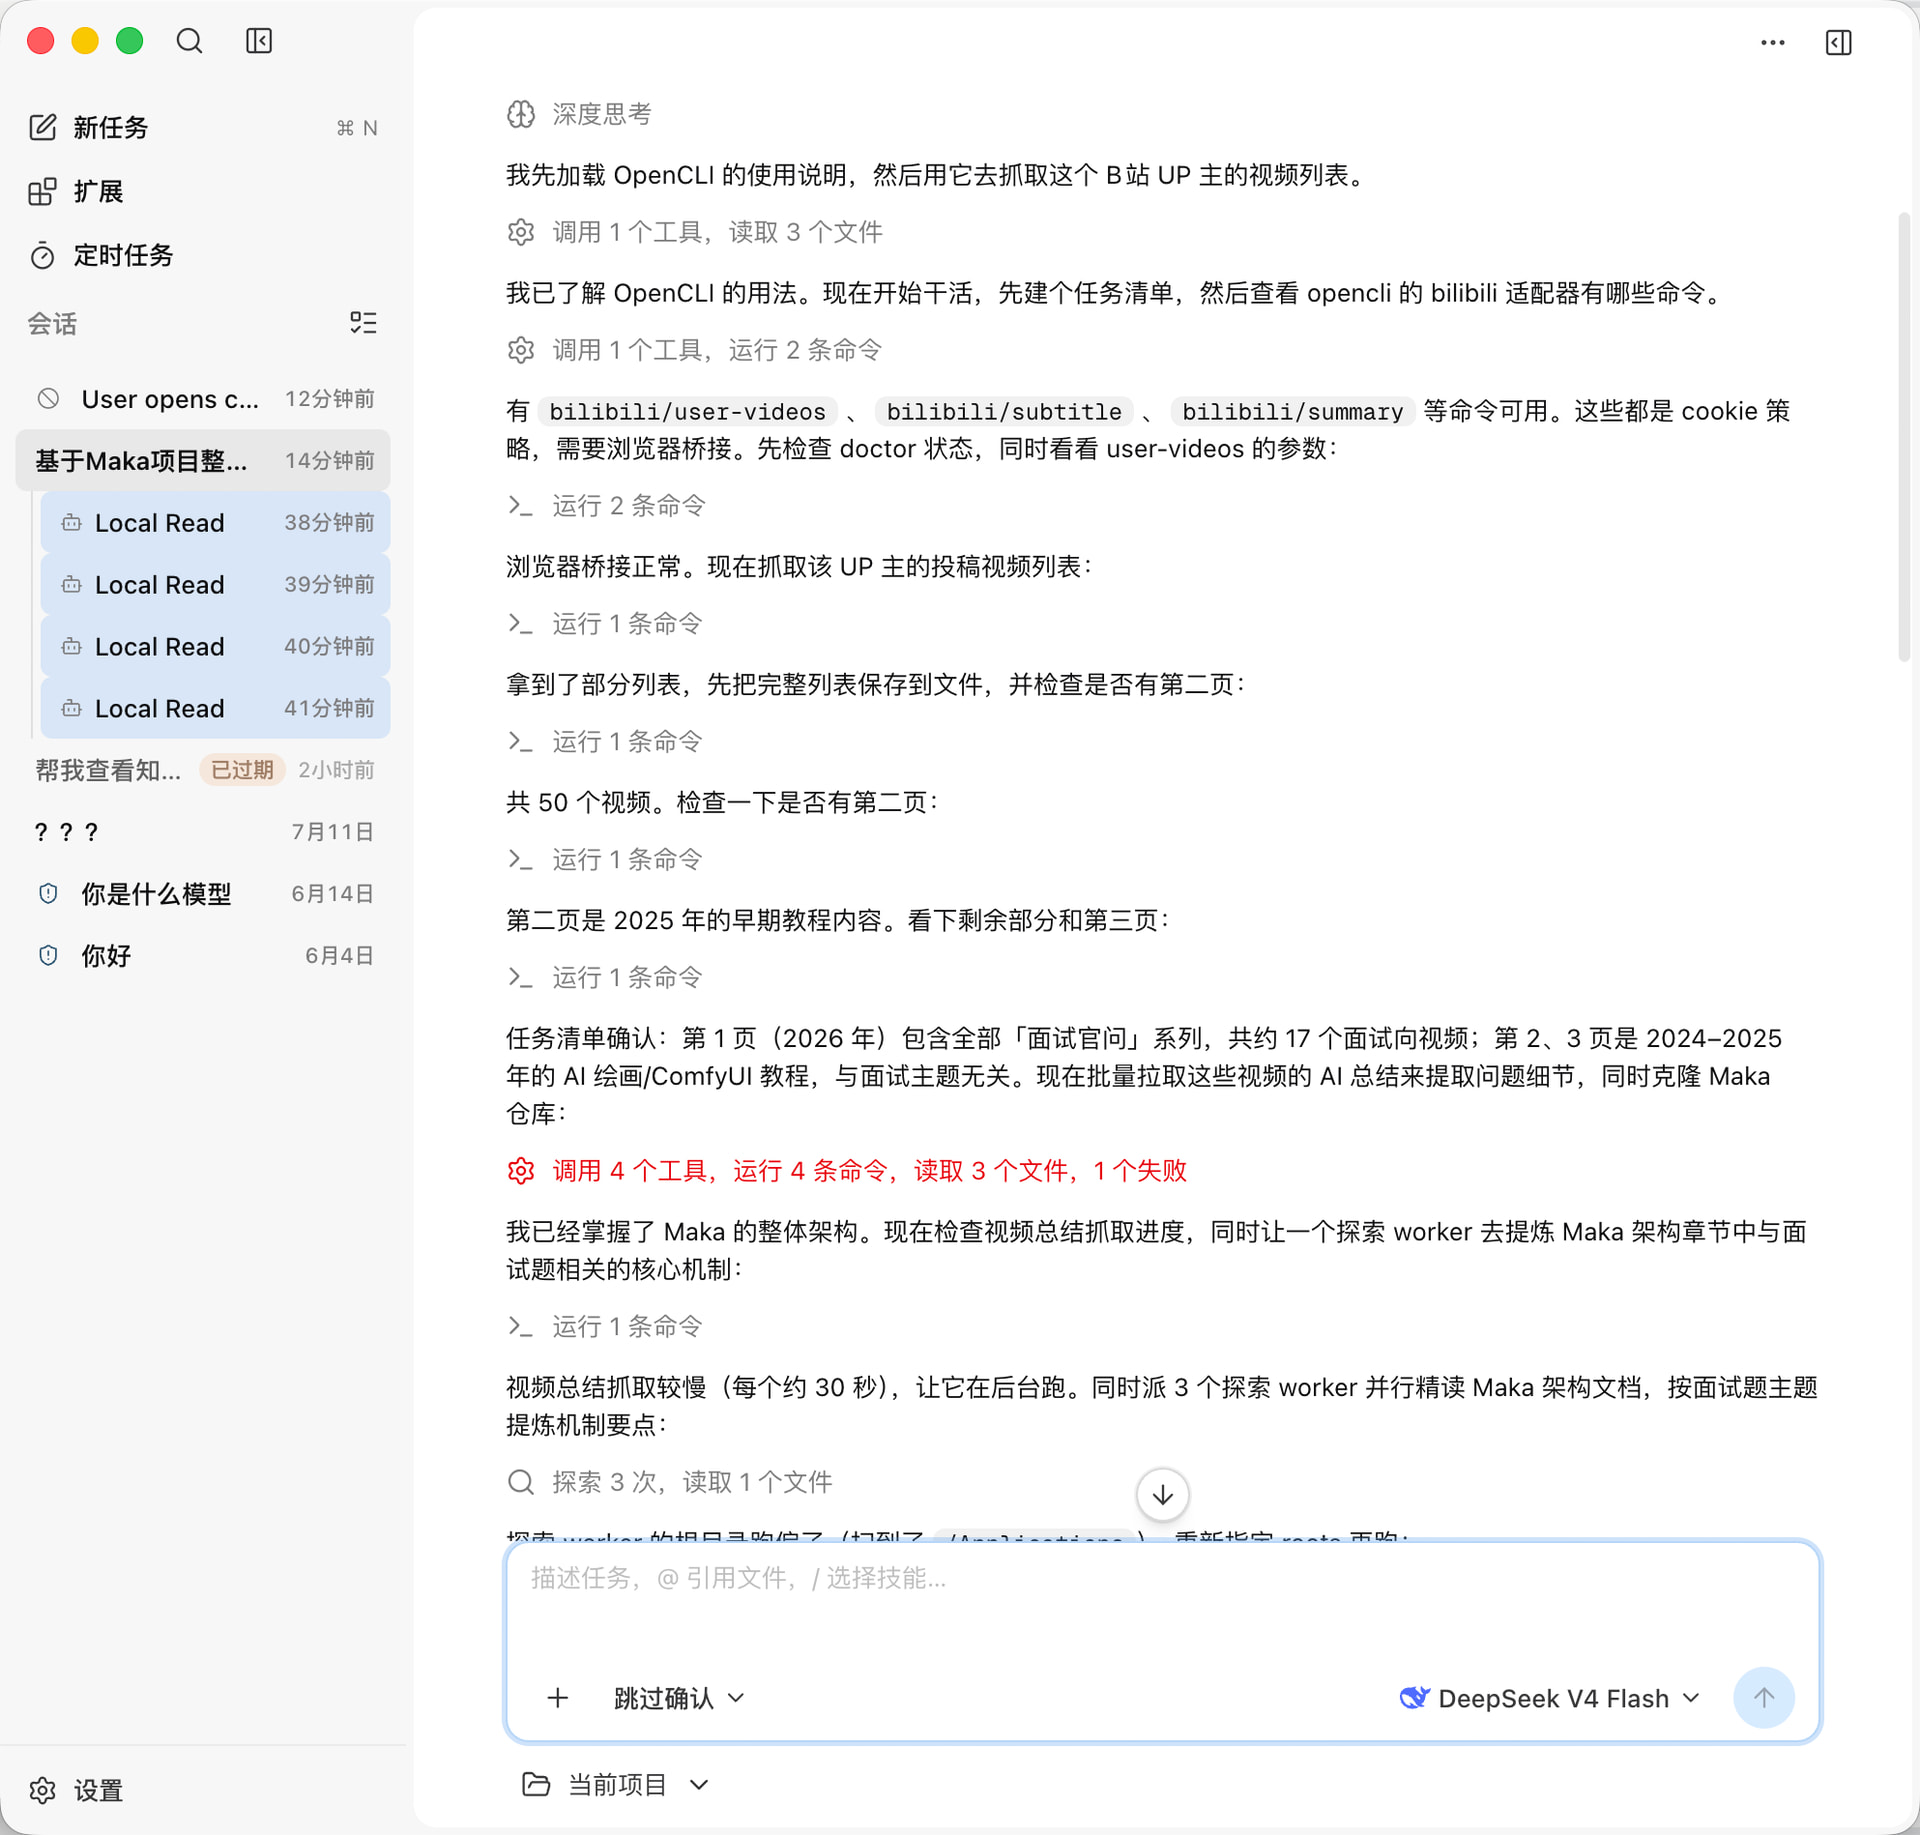This screenshot has height=1835, width=1920.
Task: Click the DeepSeek whale logo icon
Action: pyautogui.click(x=1413, y=1698)
